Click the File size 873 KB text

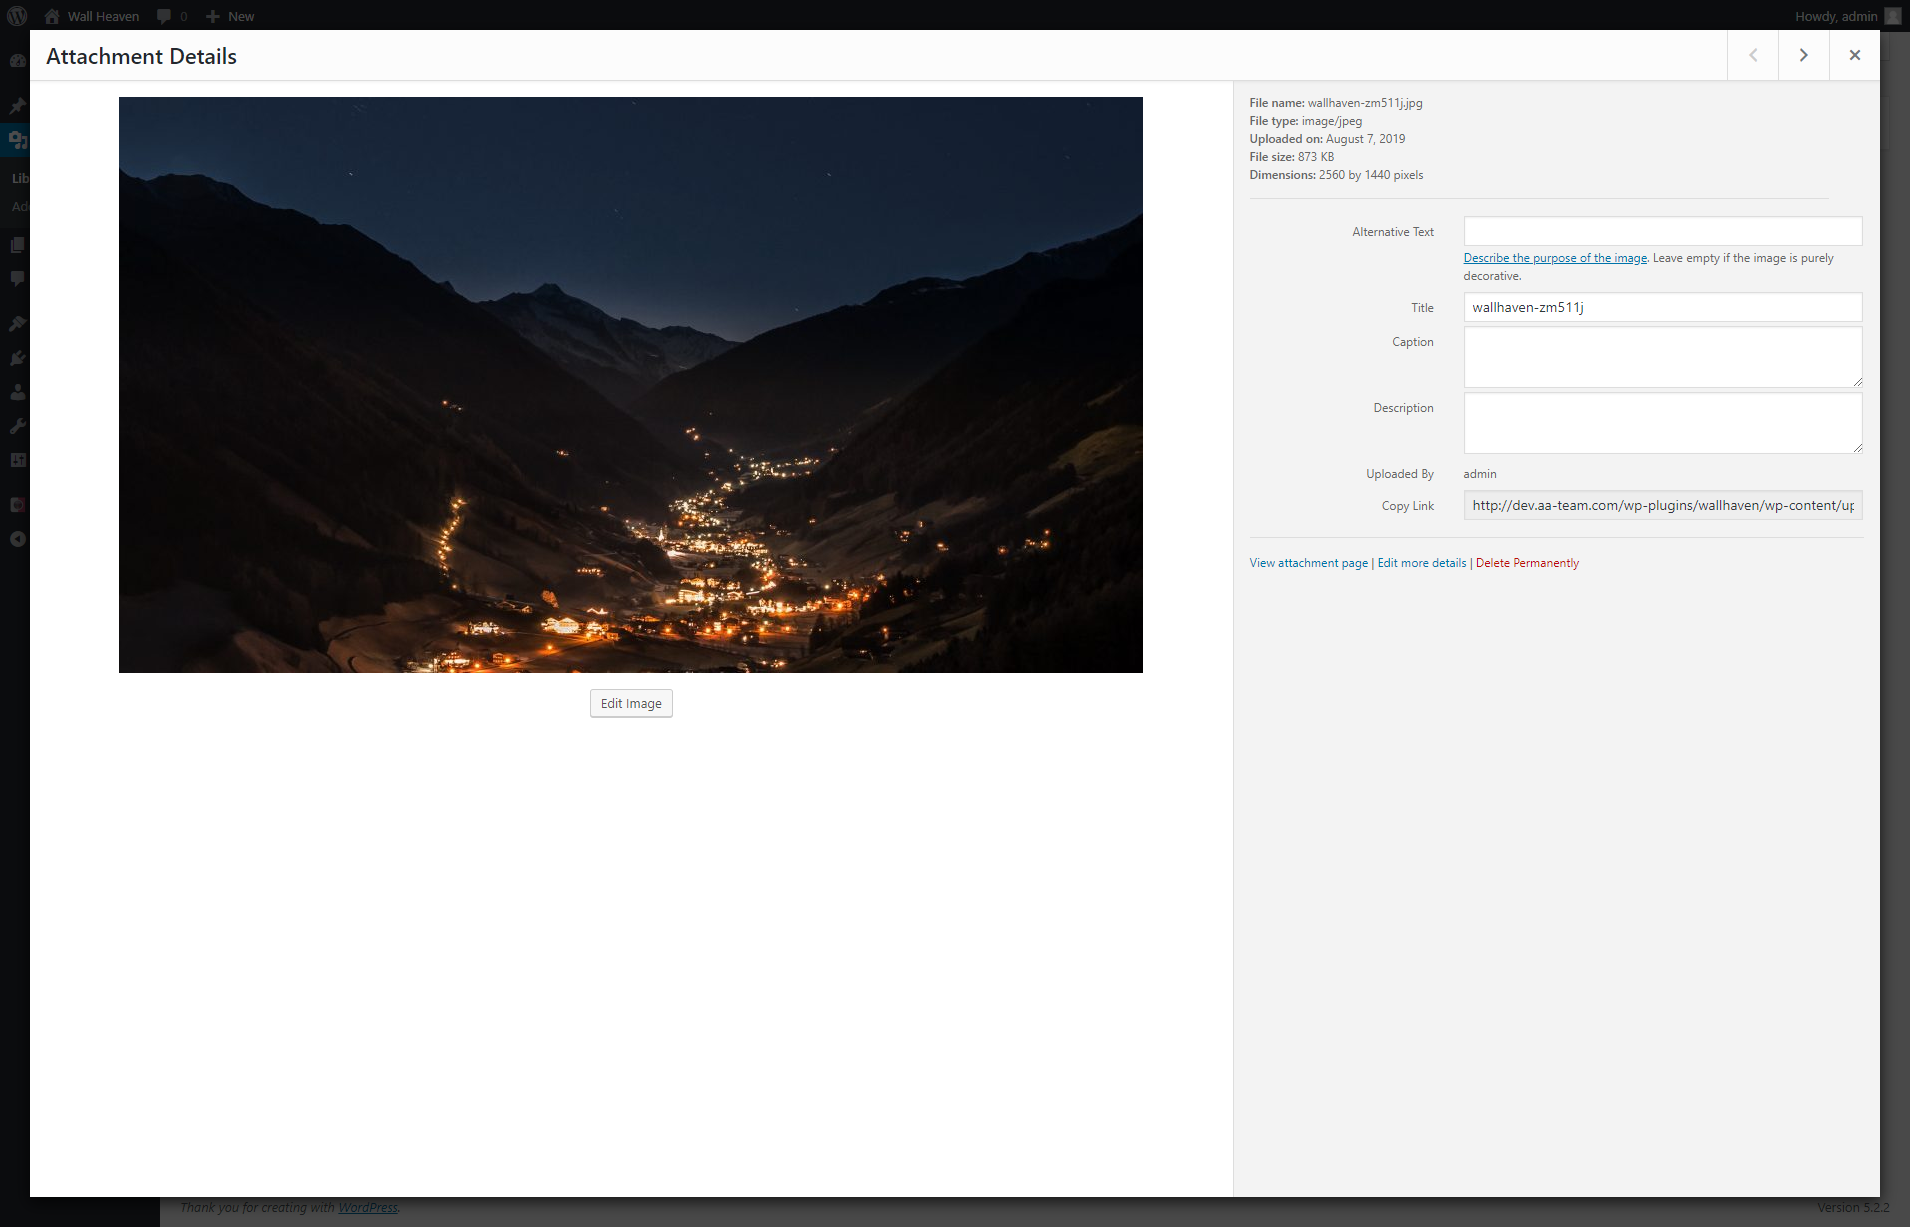coord(1291,157)
